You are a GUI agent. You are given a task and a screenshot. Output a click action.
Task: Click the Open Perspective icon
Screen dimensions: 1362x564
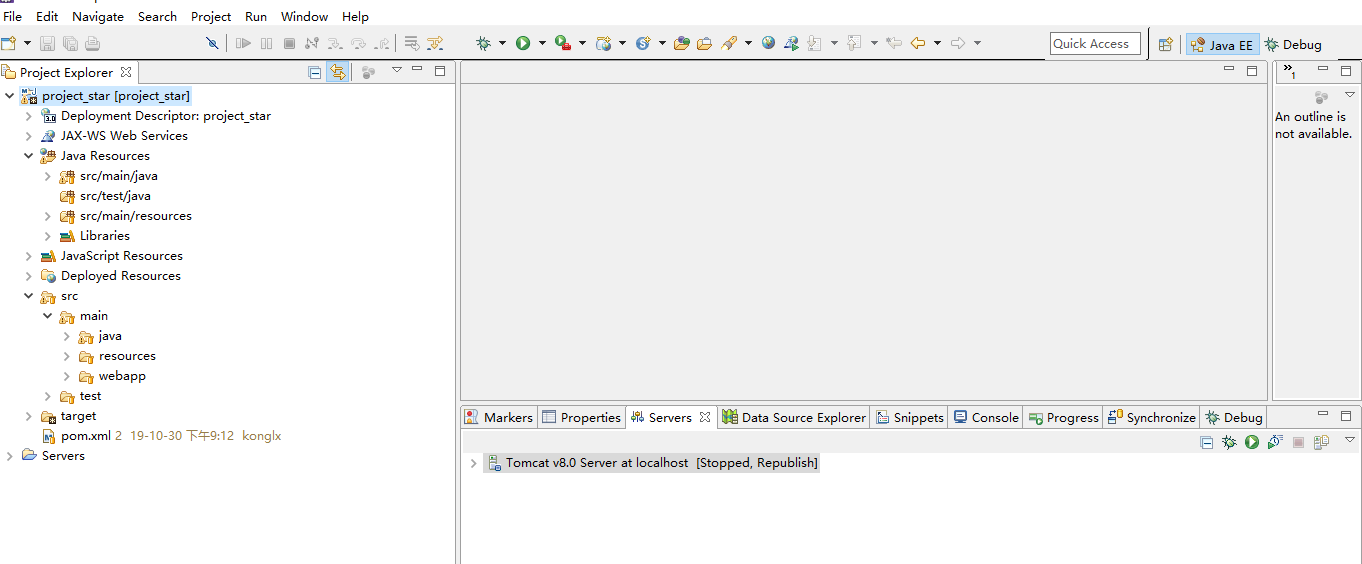pyautogui.click(x=1165, y=44)
